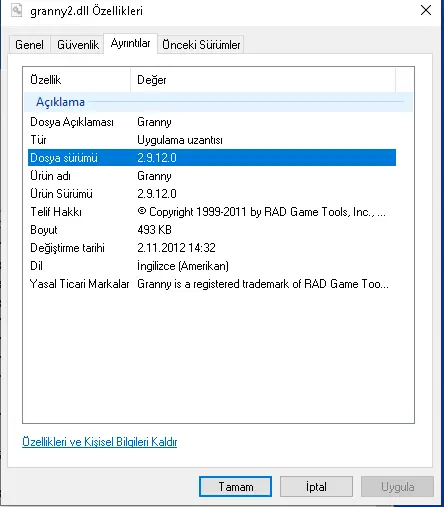Click the 2.11.2012 14:32 date value

tap(176, 248)
